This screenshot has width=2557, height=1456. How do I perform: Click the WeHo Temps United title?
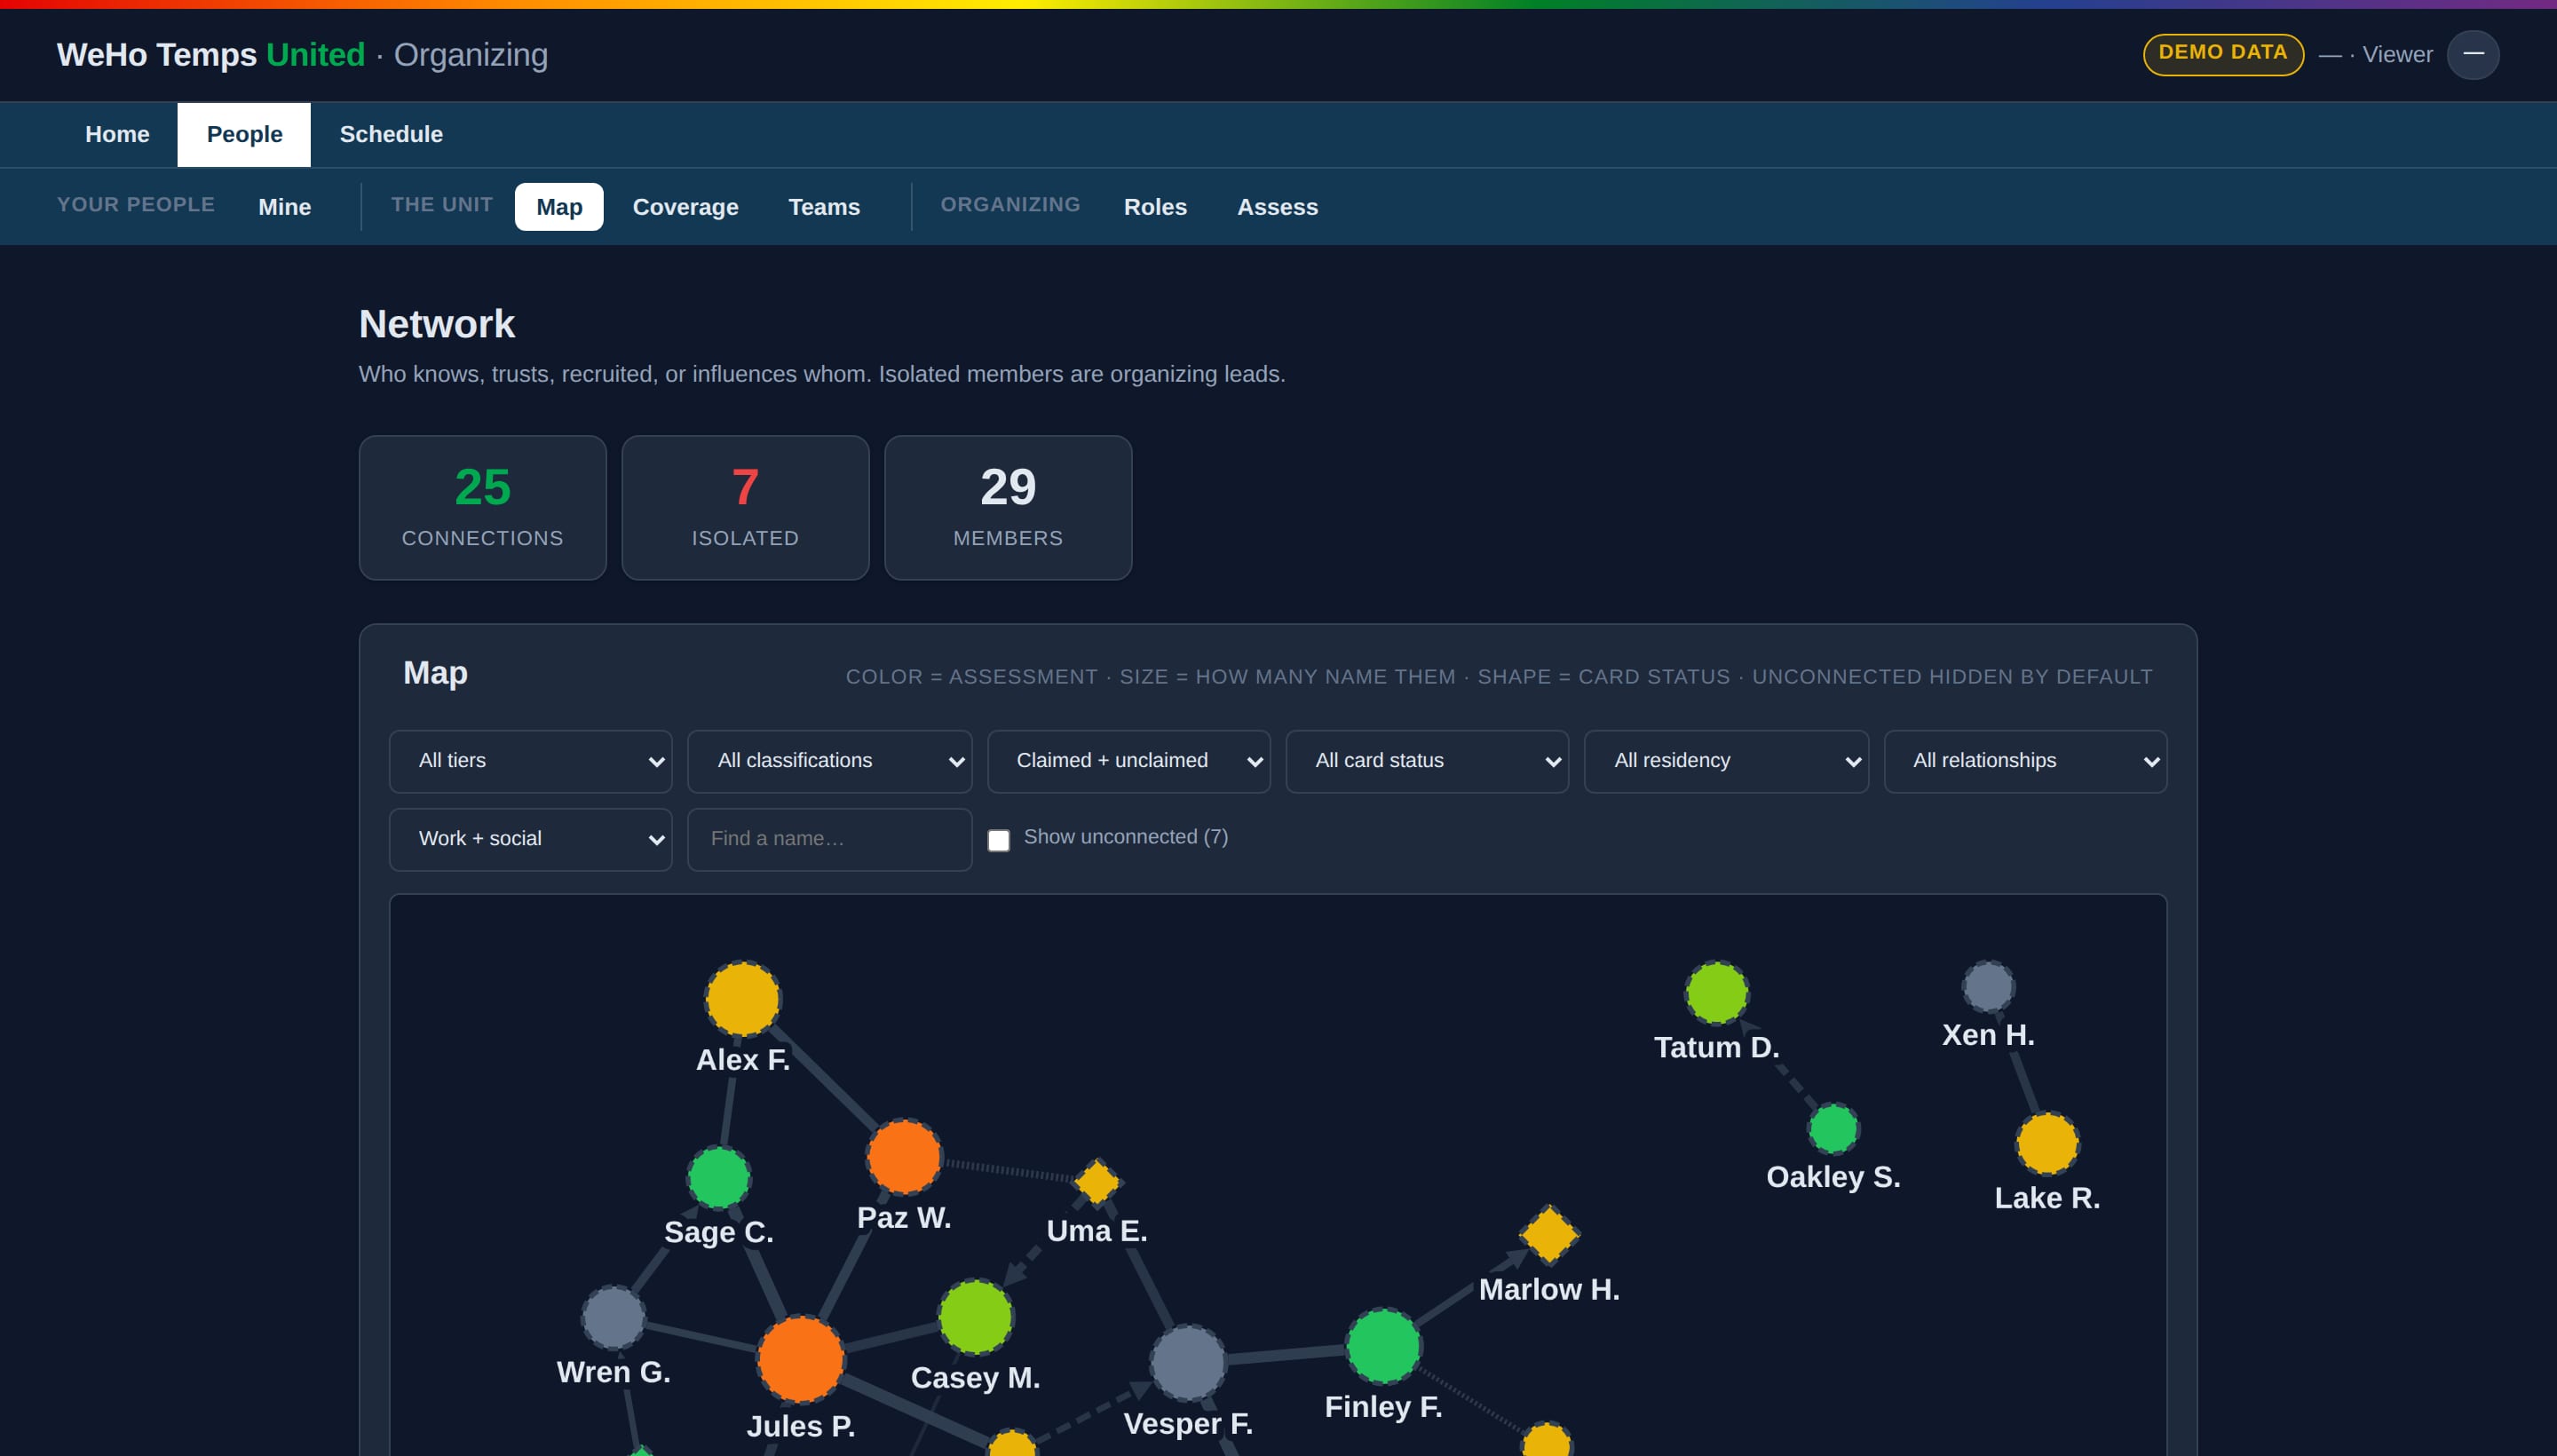tap(211, 54)
